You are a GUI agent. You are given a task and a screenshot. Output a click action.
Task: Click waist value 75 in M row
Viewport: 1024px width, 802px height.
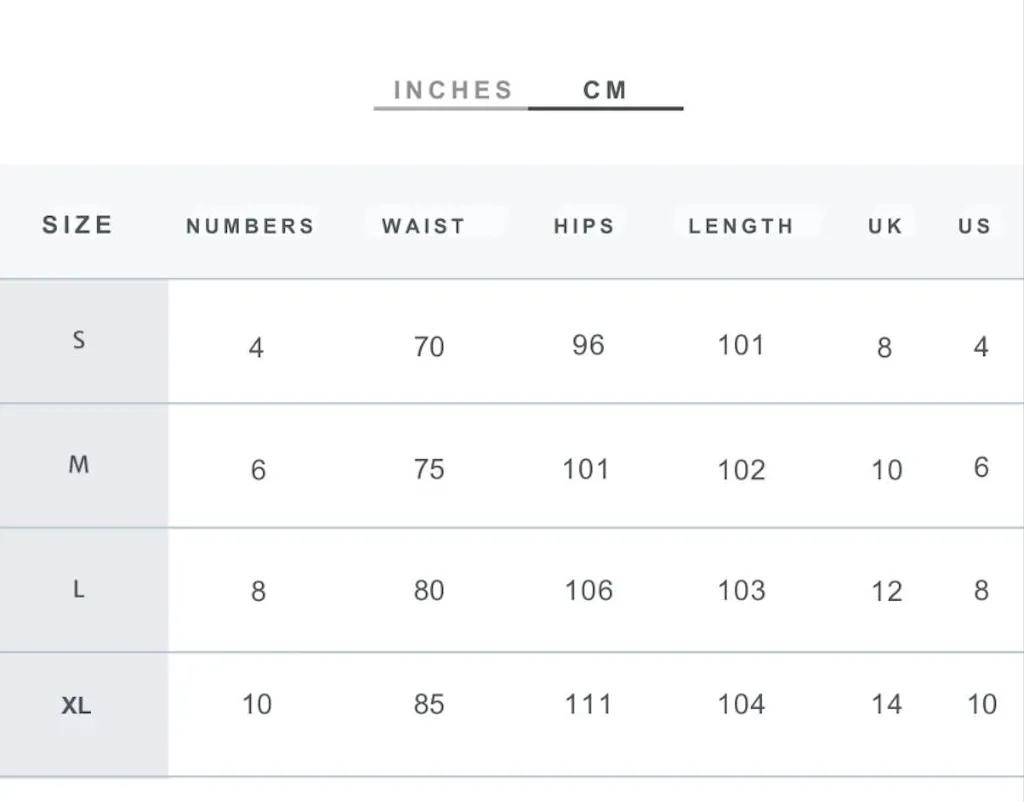(429, 470)
